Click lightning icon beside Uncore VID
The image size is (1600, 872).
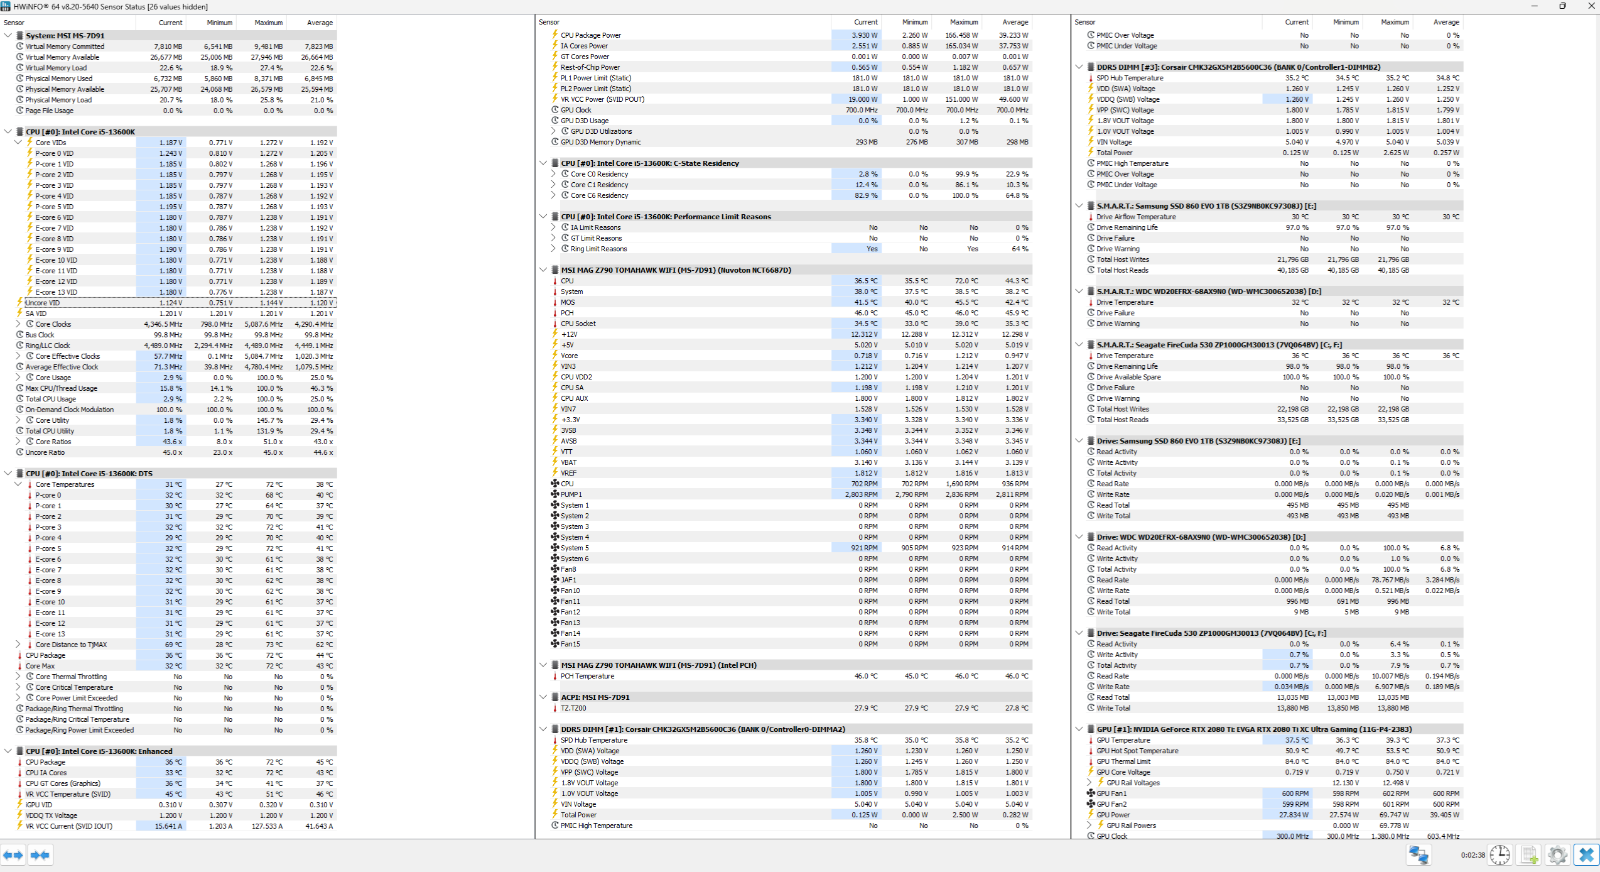pyautogui.click(x=19, y=302)
